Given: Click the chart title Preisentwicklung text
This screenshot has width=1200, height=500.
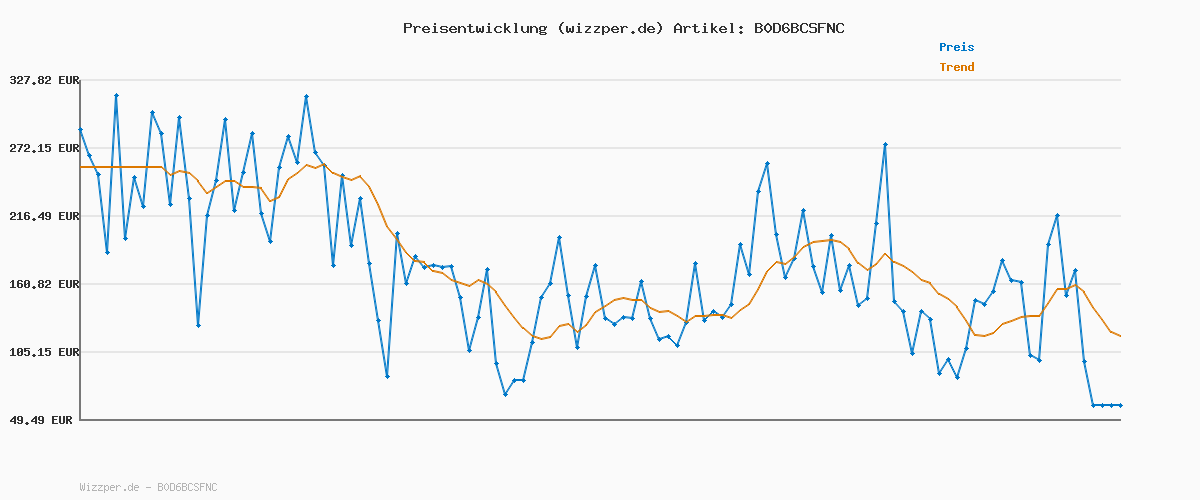Looking at the screenshot, I should tap(474, 28).
